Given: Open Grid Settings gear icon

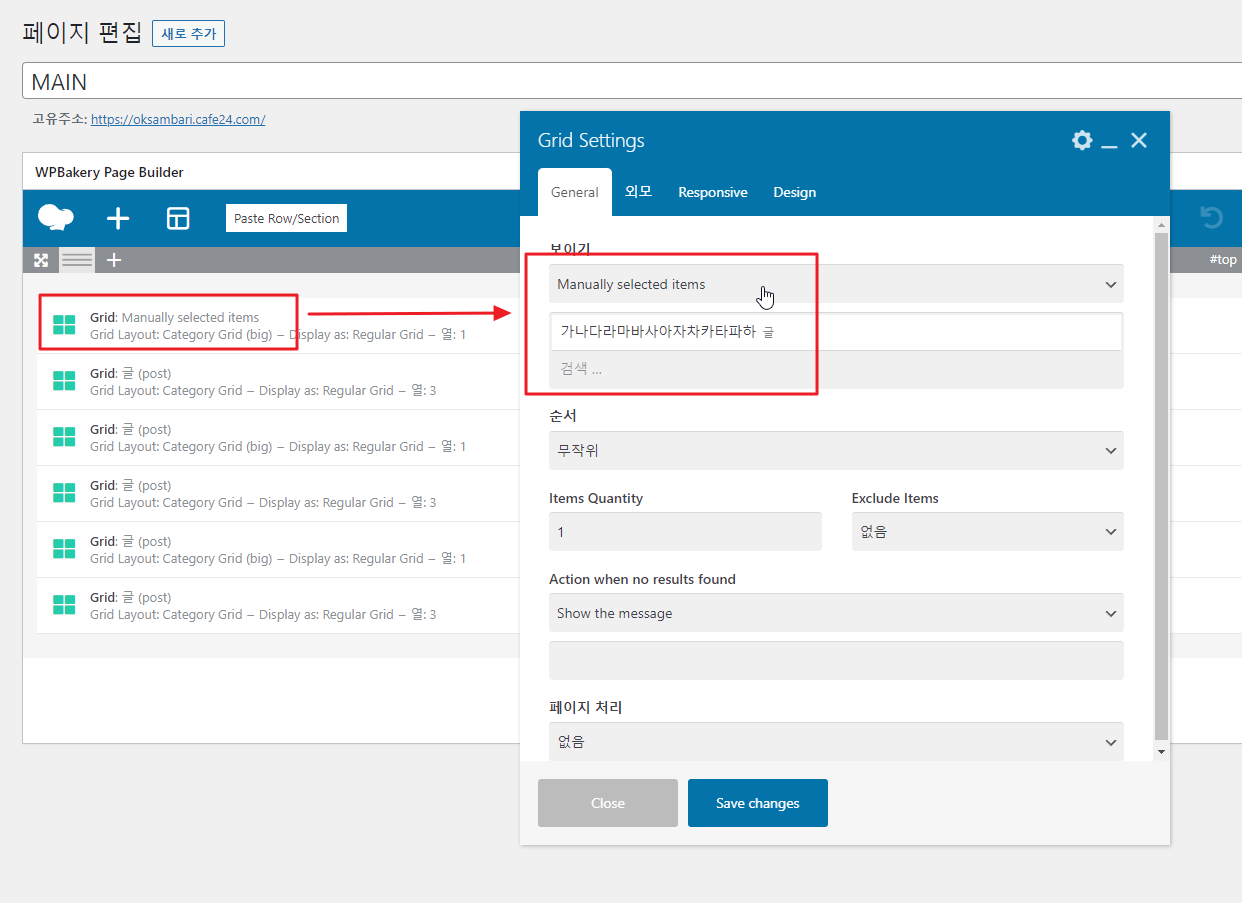Looking at the screenshot, I should point(1082,140).
